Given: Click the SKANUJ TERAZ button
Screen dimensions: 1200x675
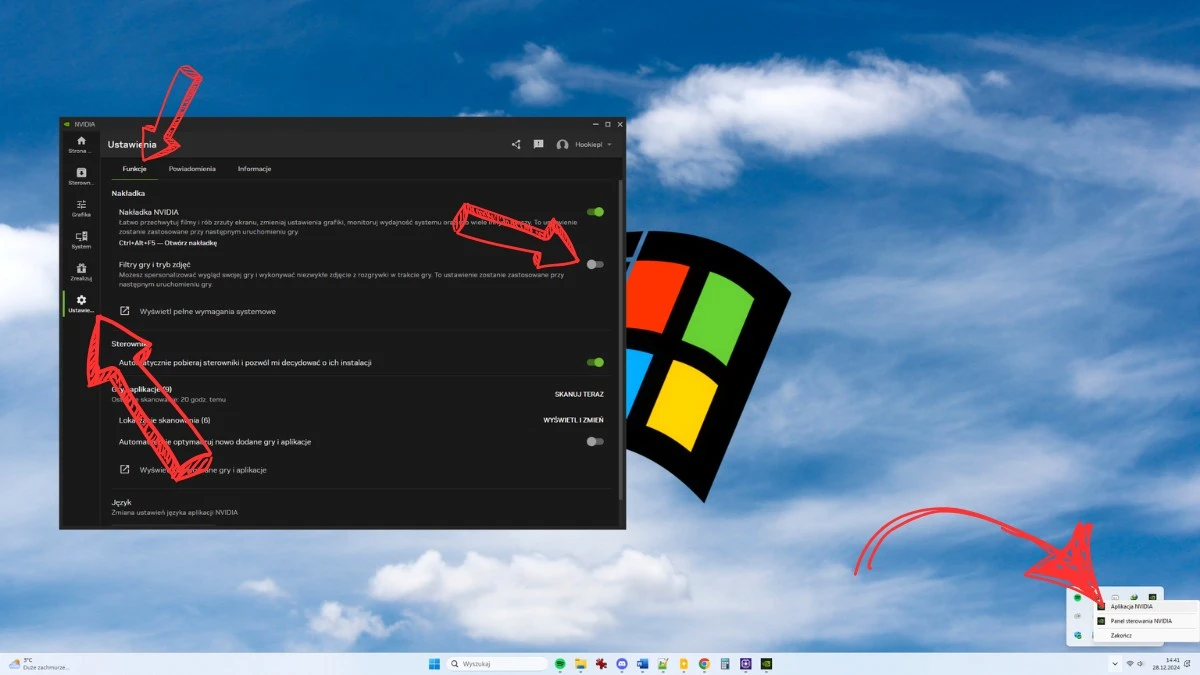Looking at the screenshot, I should click(x=578, y=393).
